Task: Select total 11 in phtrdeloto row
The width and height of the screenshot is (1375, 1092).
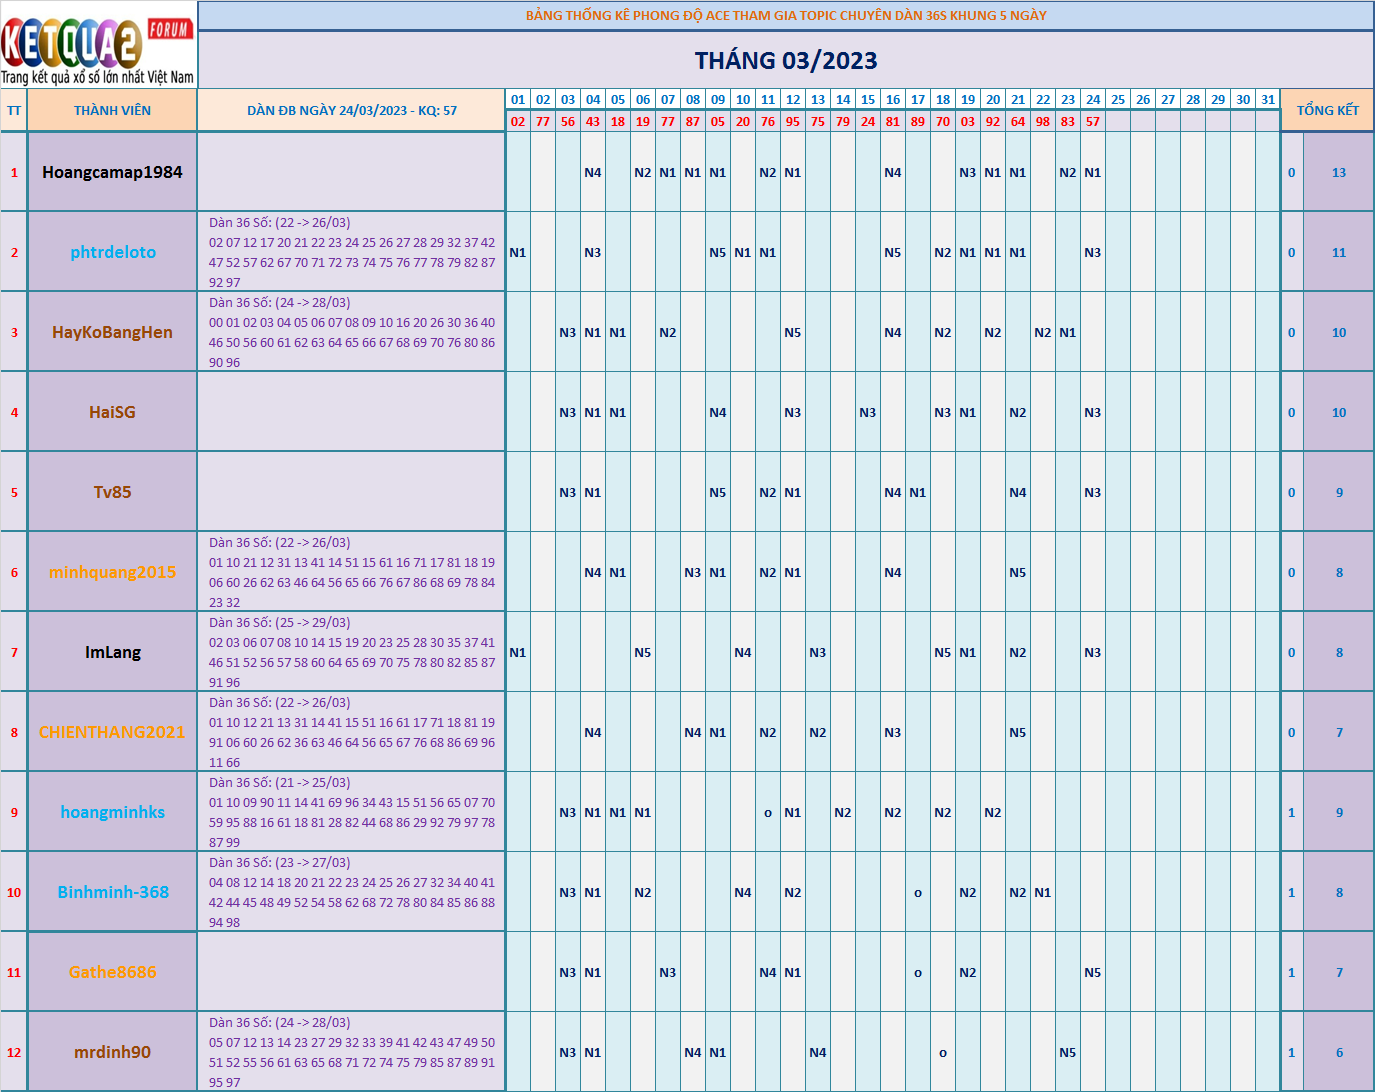Action: 1339,252
